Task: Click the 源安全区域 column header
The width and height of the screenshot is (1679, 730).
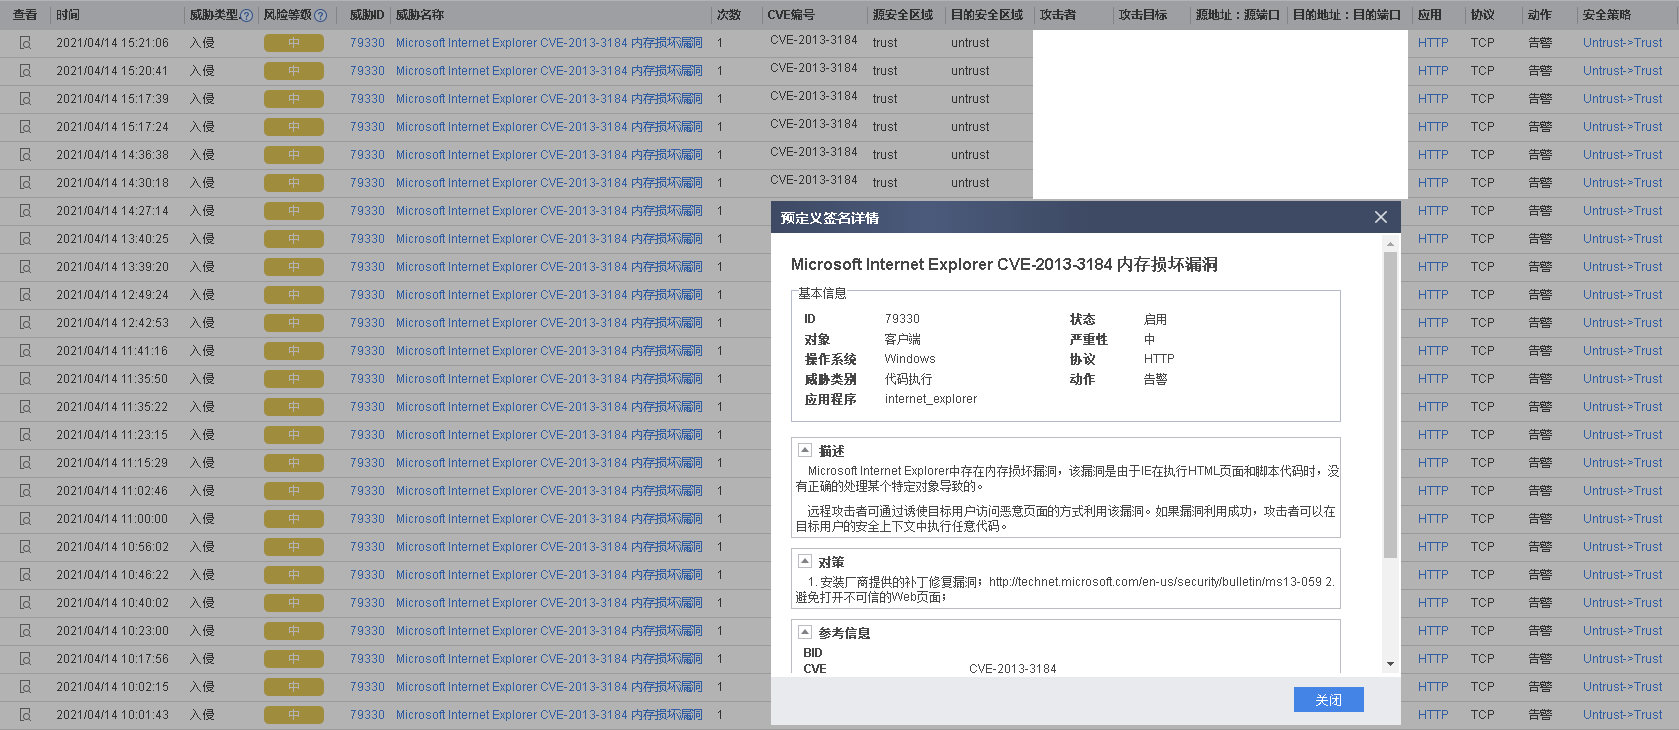Action: [x=903, y=15]
